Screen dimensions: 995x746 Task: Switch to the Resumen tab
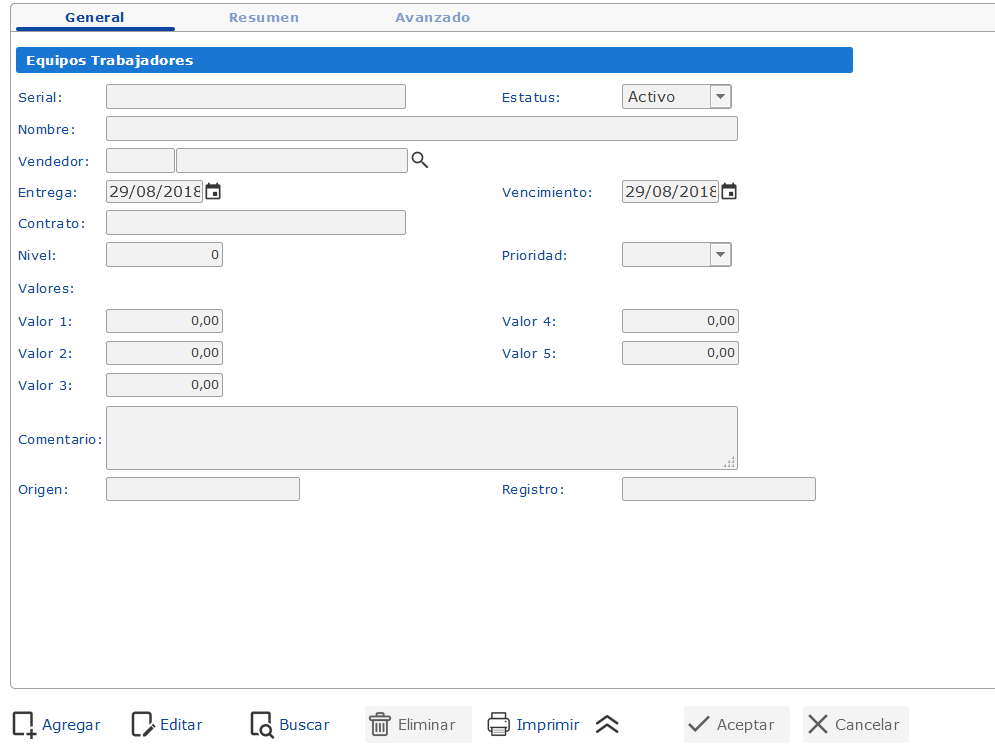(x=263, y=18)
